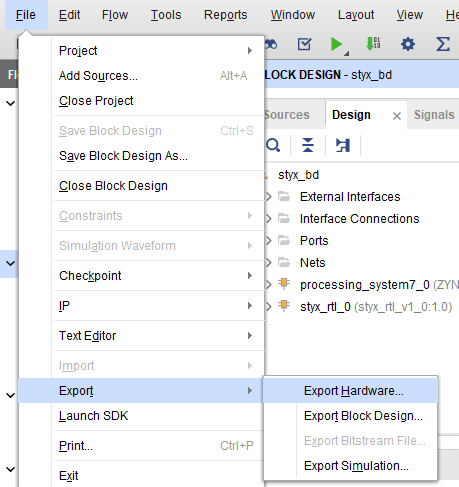
Task: Close the Design tab with X
Action: 397,116
